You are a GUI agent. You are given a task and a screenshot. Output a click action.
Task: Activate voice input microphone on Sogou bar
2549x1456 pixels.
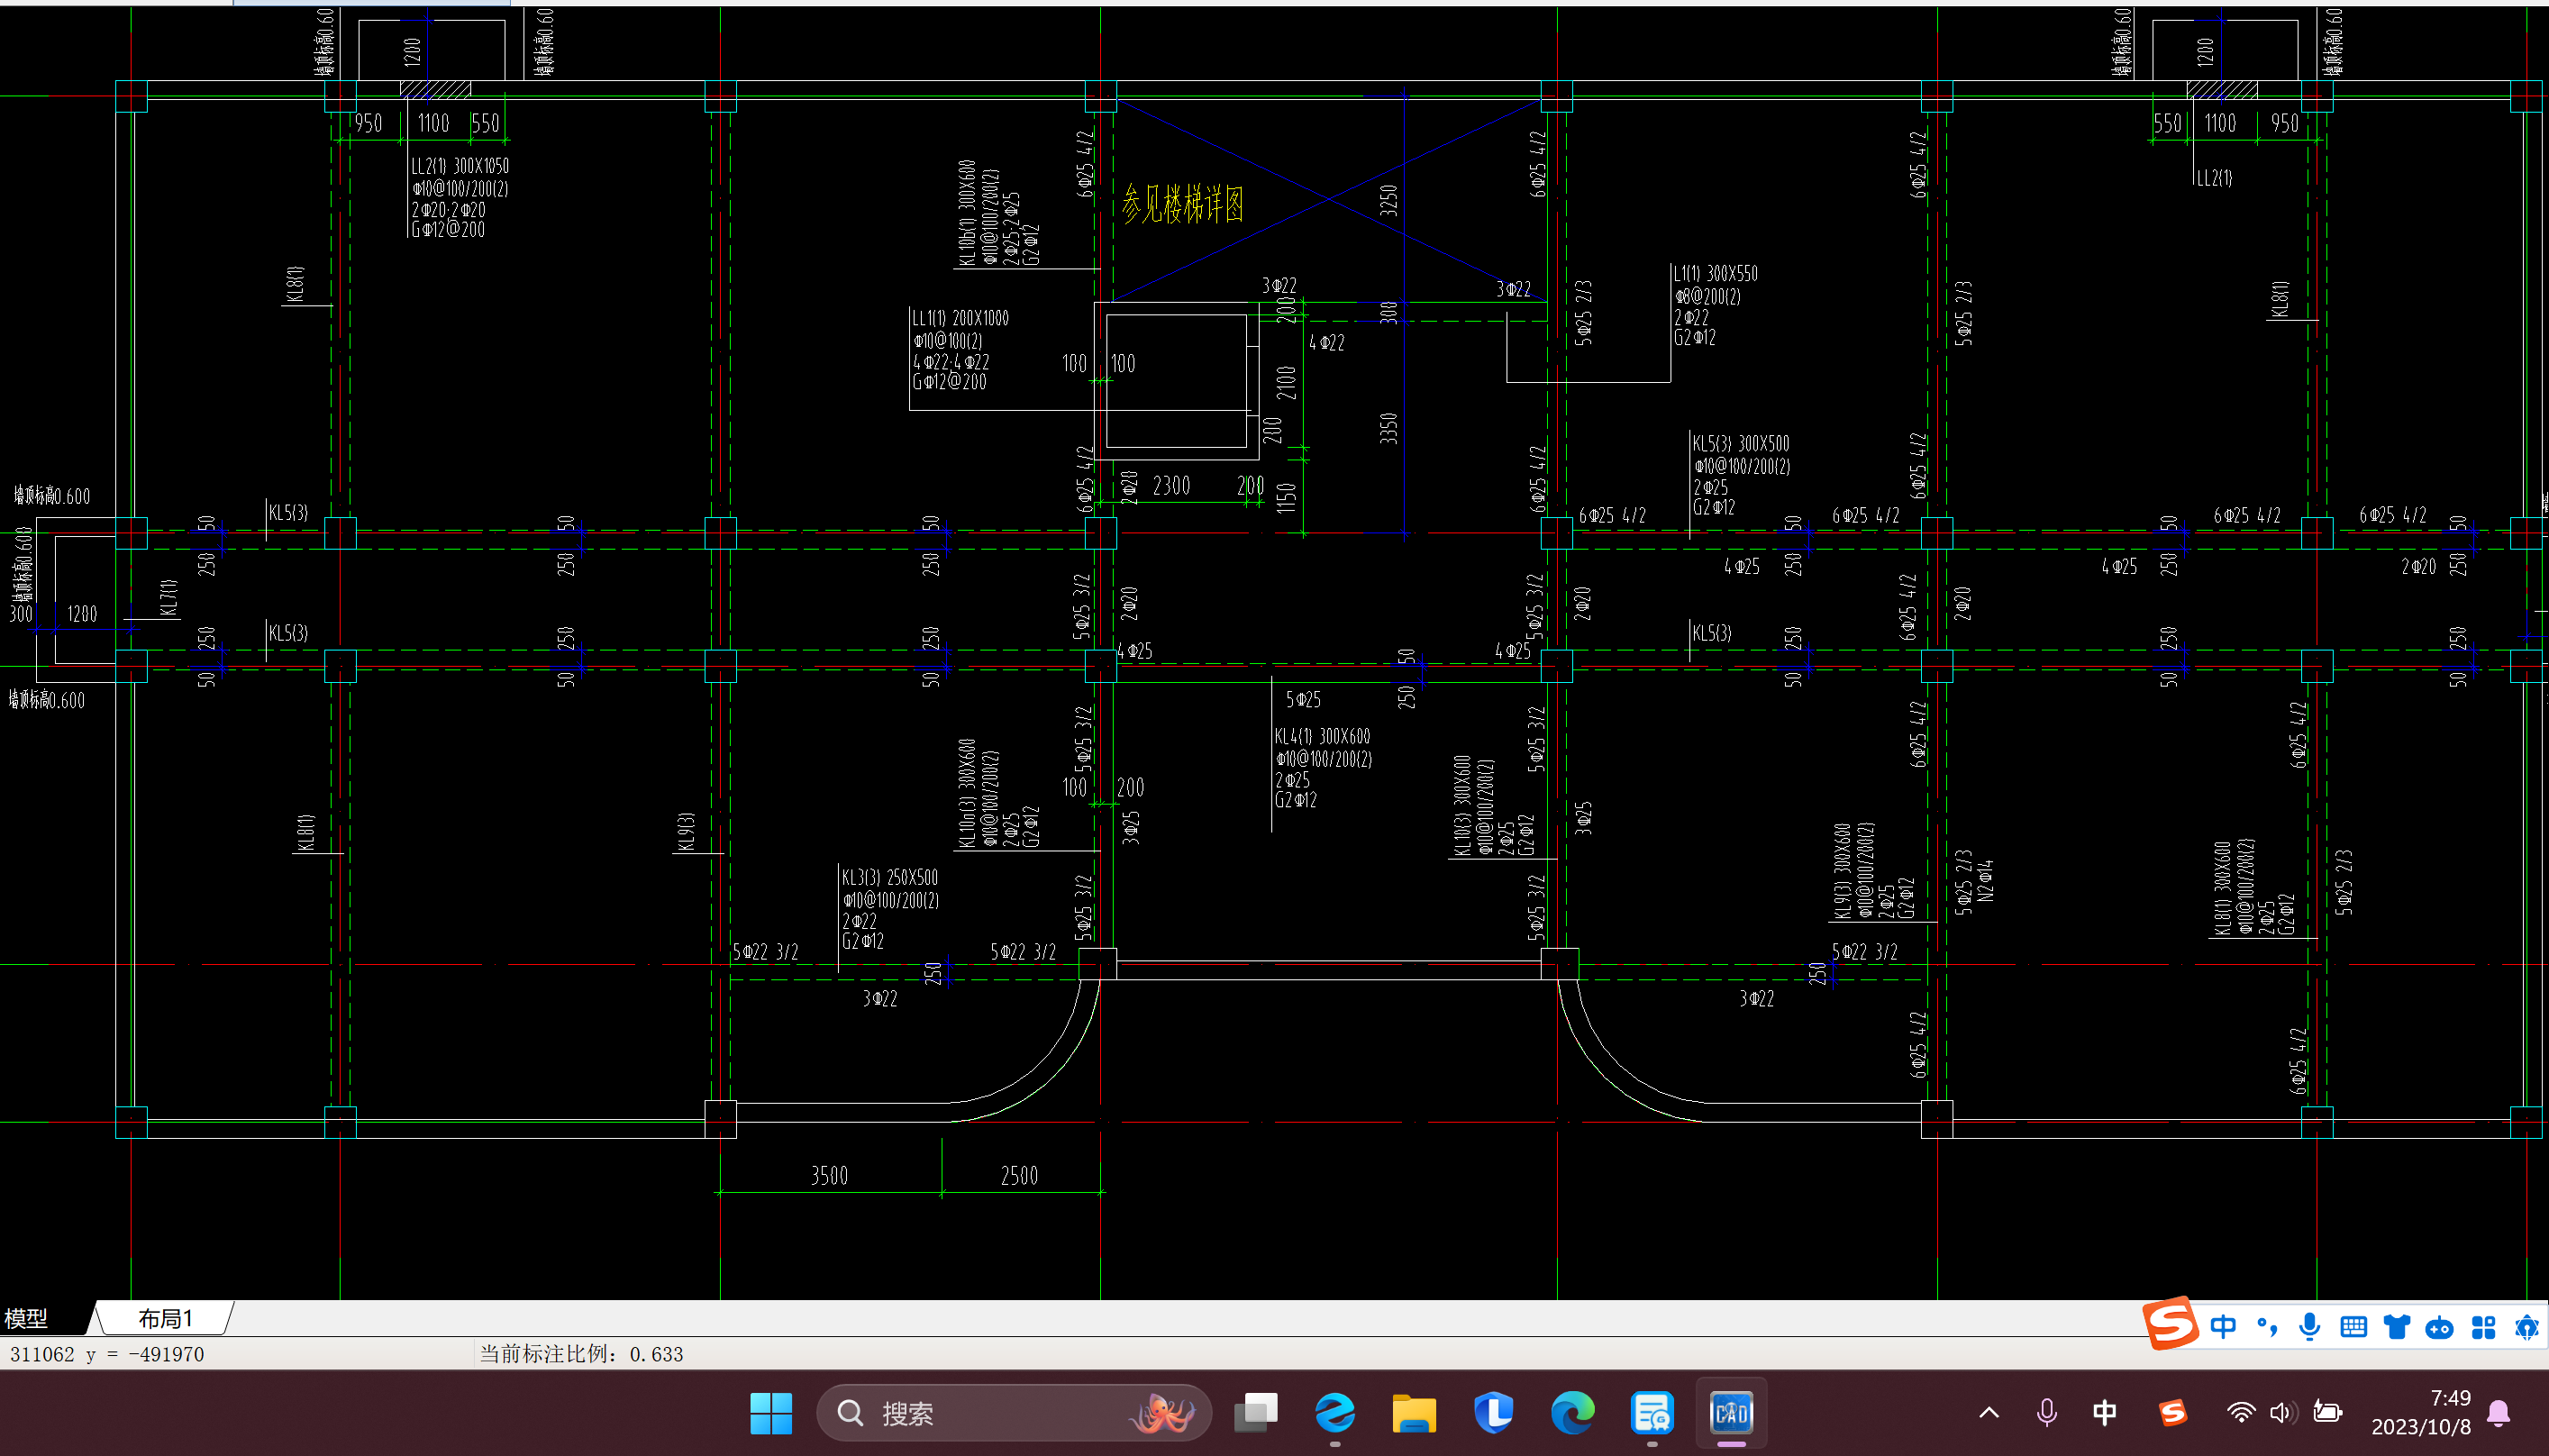coord(2309,1327)
